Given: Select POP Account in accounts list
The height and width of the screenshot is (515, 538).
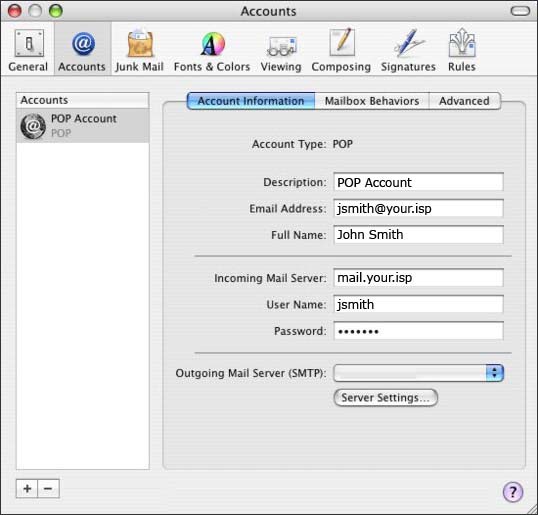Looking at the screenshot, I should [x=83, y=126].
